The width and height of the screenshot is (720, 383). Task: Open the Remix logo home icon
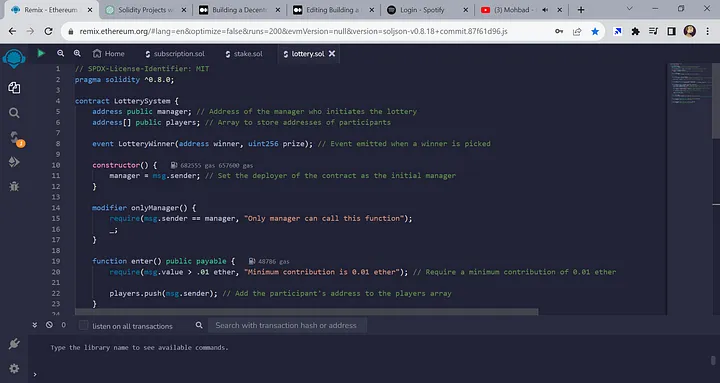(x=14, y=58)
